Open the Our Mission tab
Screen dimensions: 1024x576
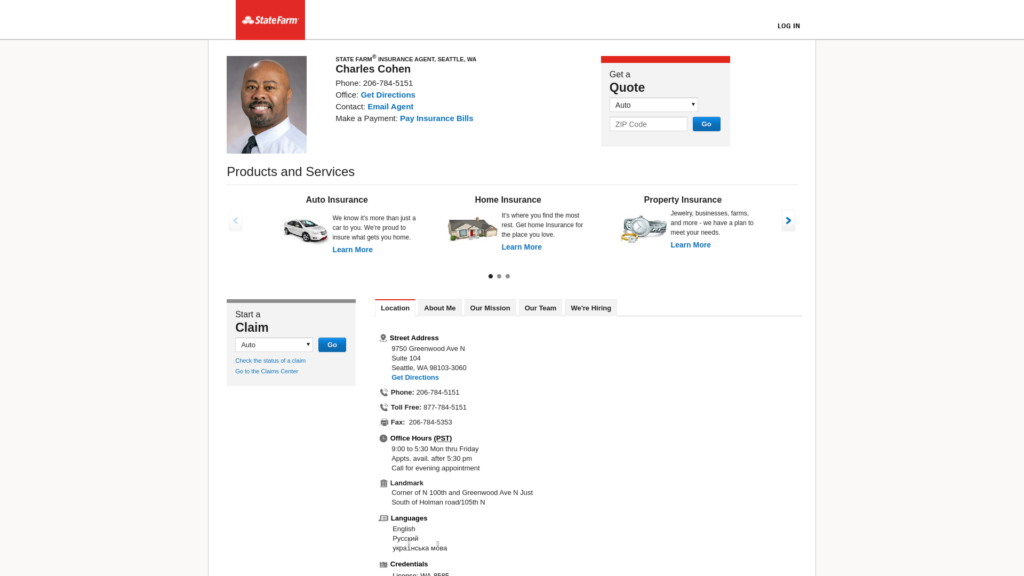pos(490,308)
